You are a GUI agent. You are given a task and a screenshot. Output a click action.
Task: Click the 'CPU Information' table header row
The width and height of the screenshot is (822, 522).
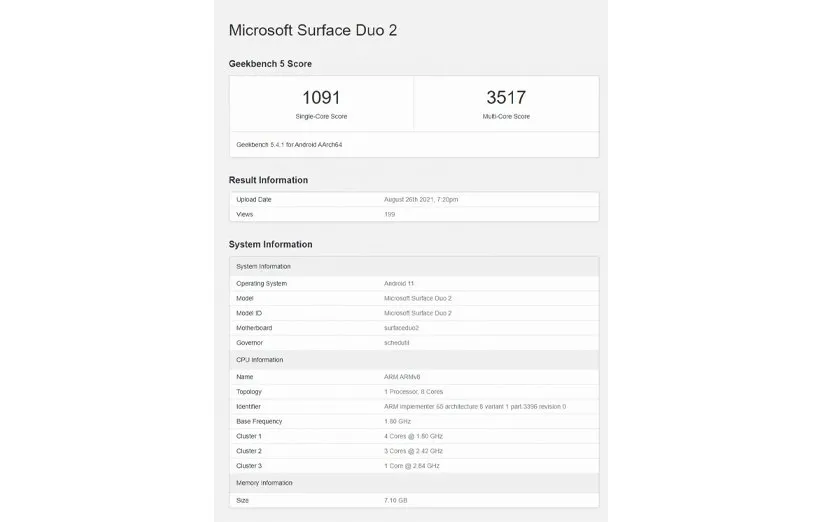point(414,360)
